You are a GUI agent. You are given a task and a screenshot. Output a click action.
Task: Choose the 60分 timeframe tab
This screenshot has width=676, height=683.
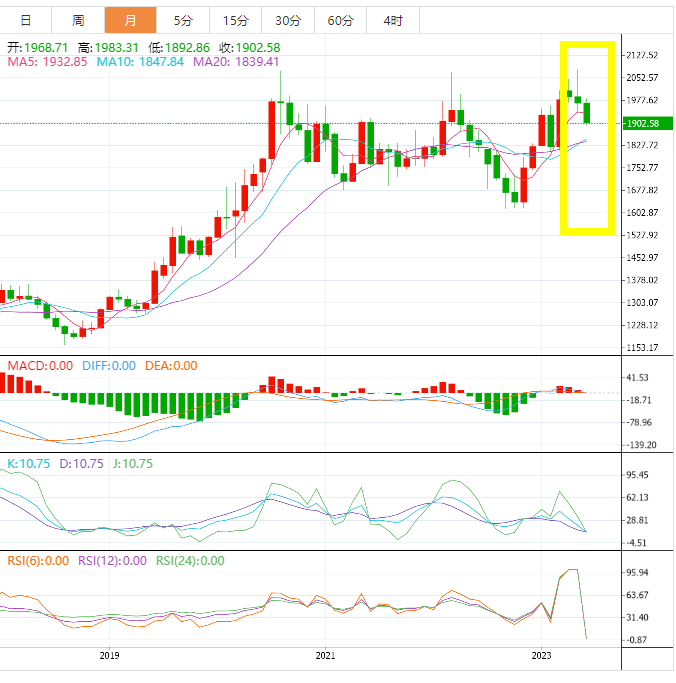pos(340,20)
